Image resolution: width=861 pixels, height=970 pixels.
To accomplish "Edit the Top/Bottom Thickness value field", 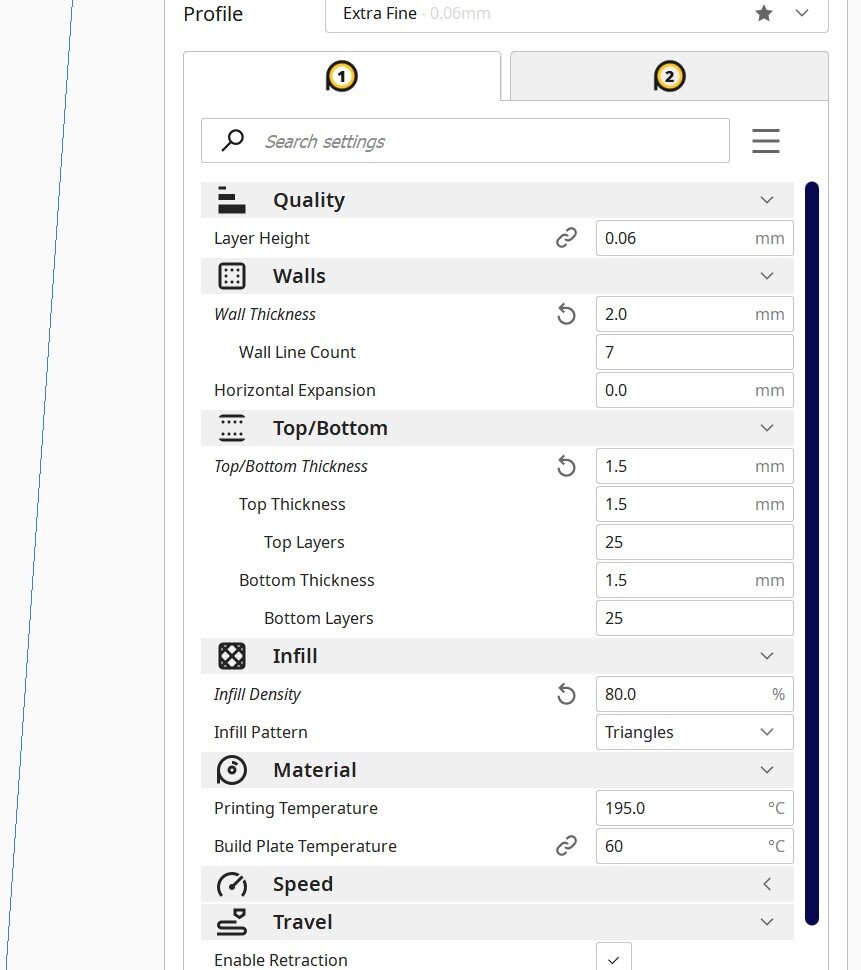I will pos(695,466).
